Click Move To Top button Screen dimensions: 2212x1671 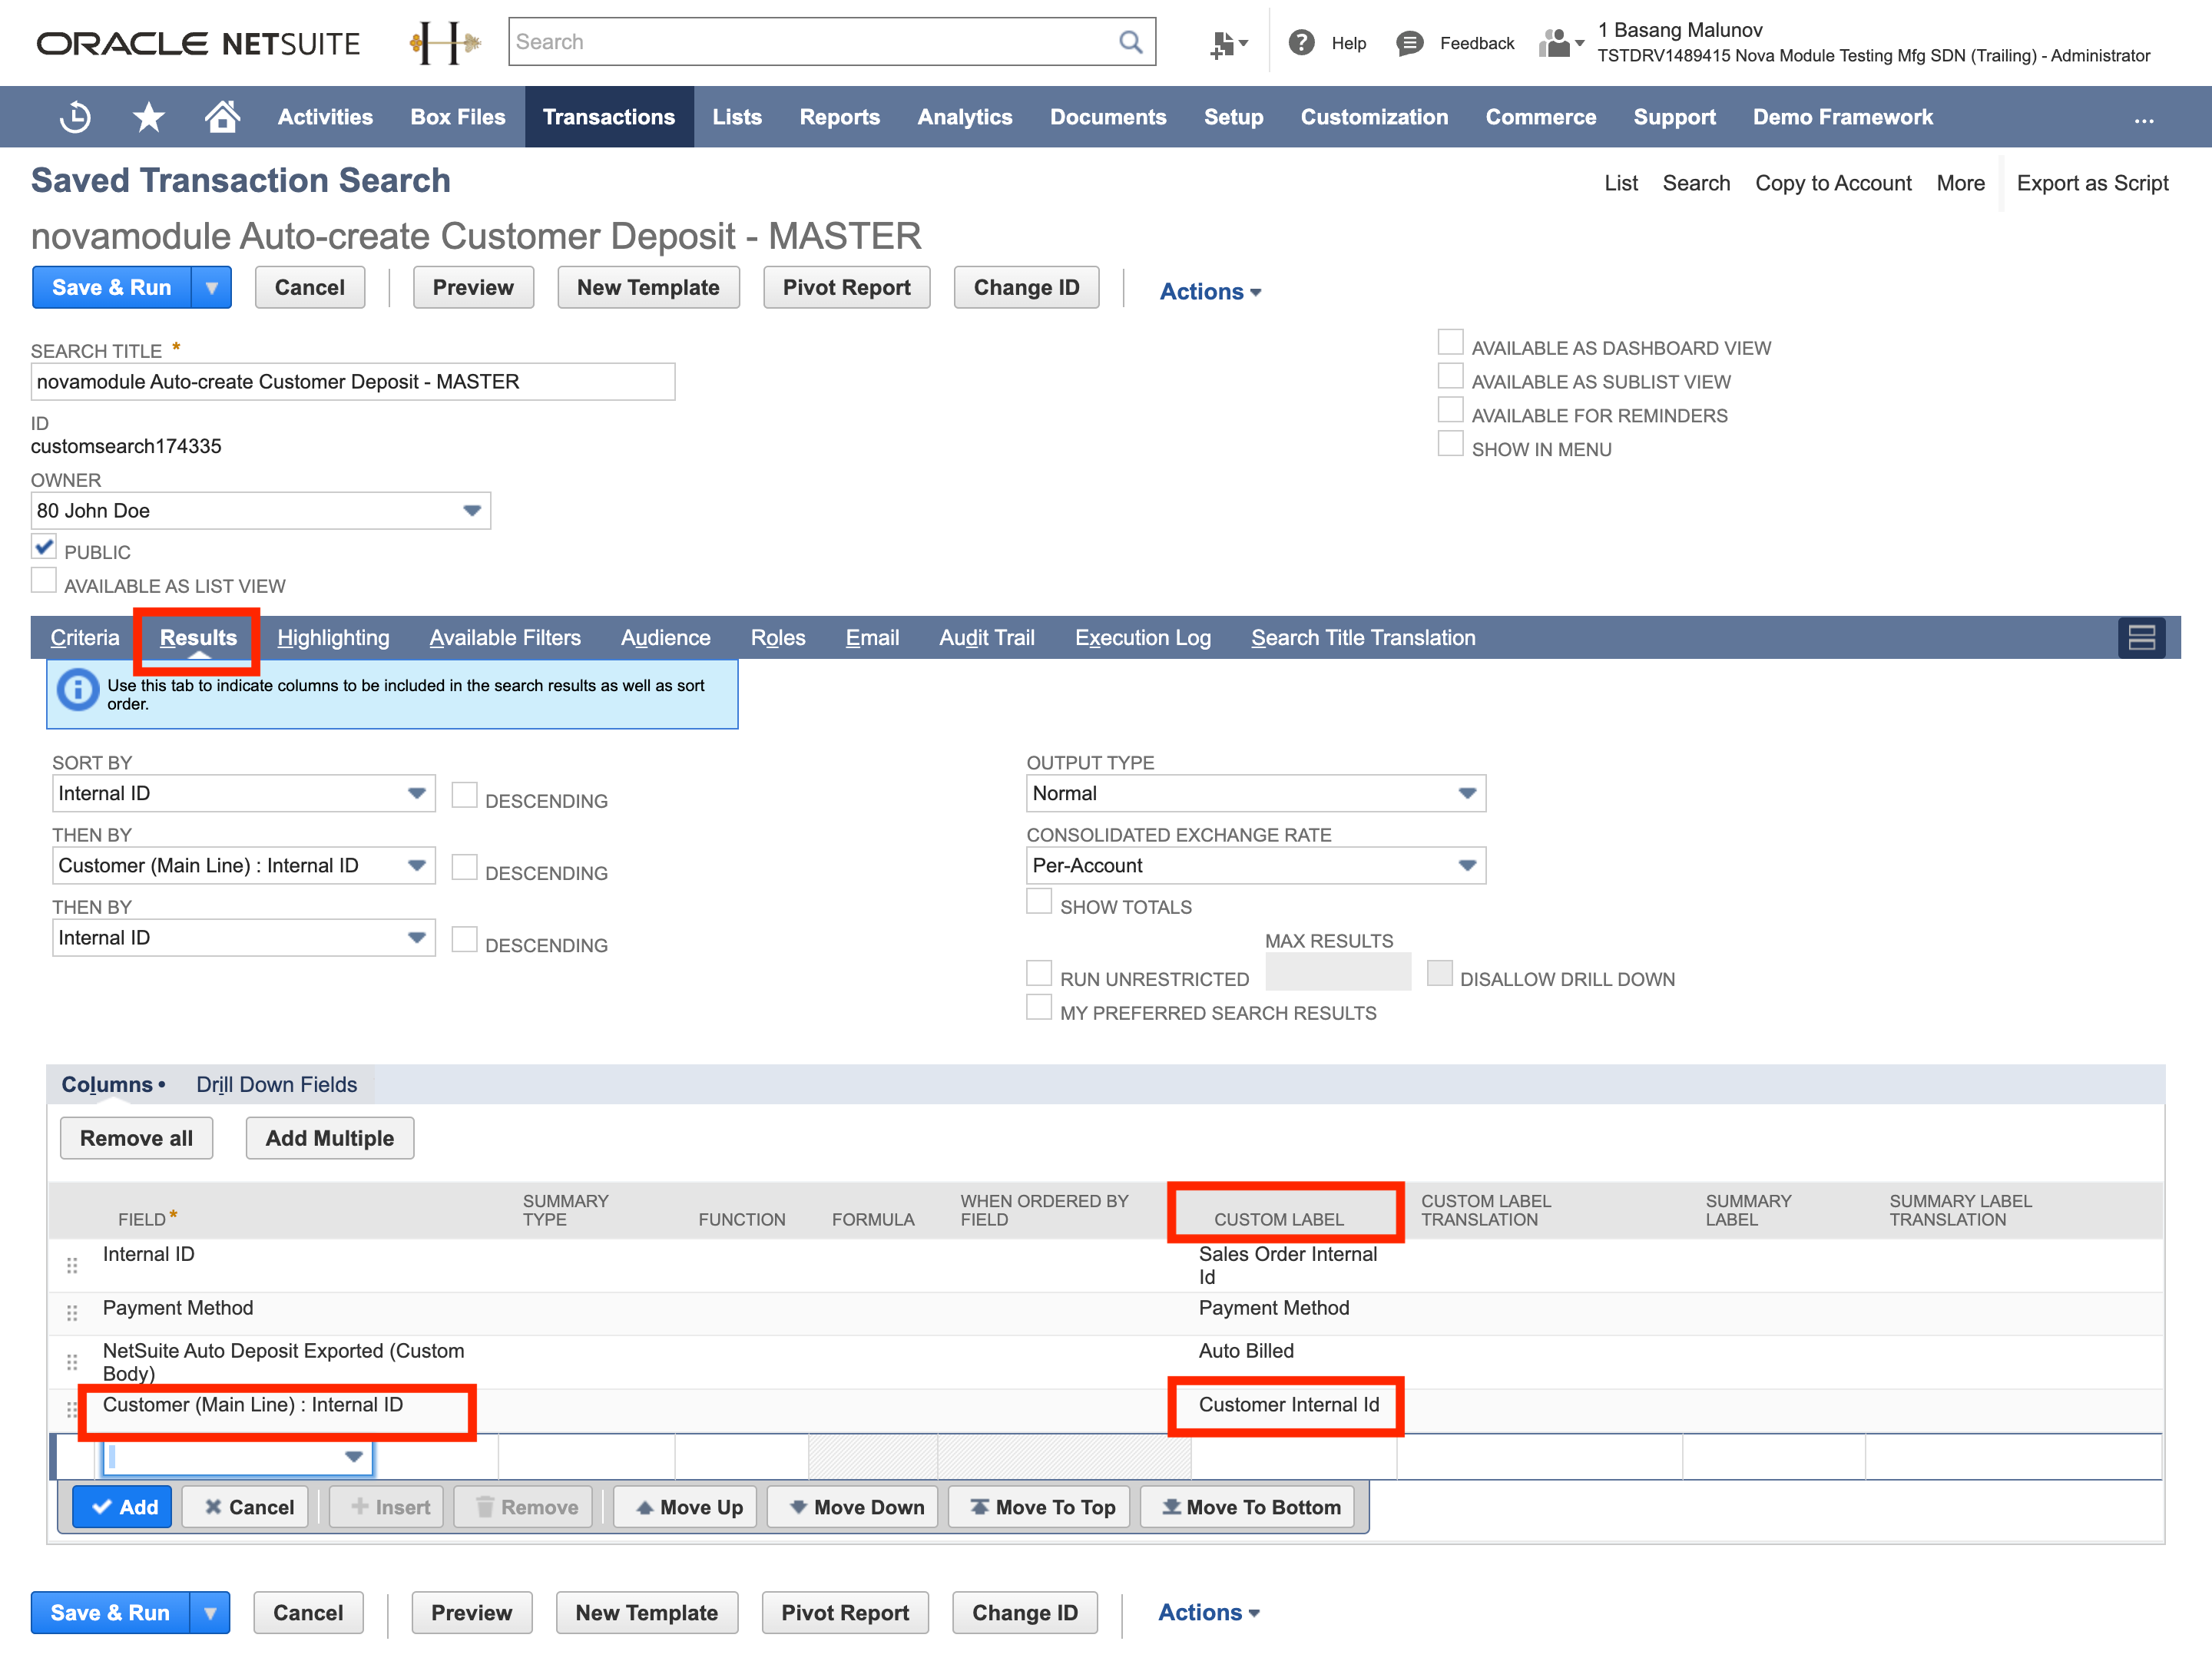[x=1039, y=1506]
